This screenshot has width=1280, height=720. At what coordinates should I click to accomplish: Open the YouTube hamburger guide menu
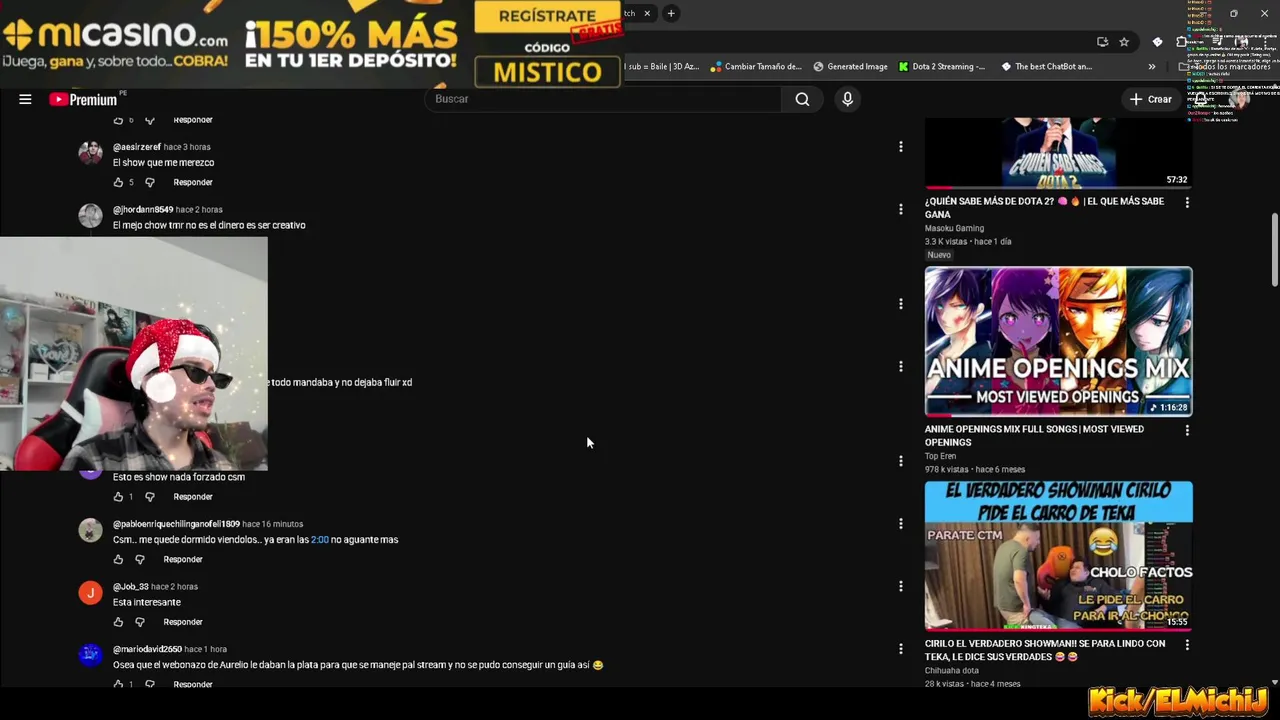(25, 99)
